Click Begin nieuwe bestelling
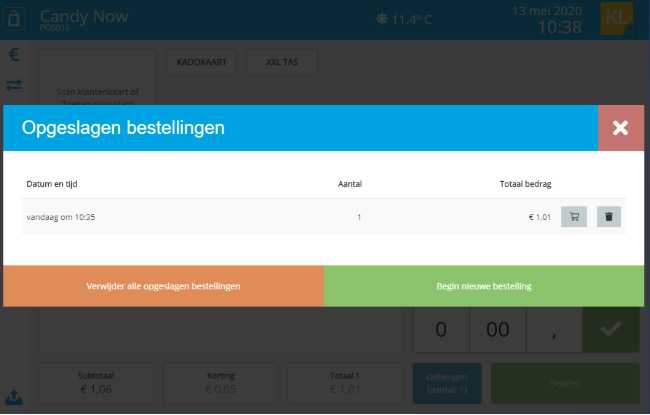The image size is (650, 415). pyautogui.click(x=484, y=286)
